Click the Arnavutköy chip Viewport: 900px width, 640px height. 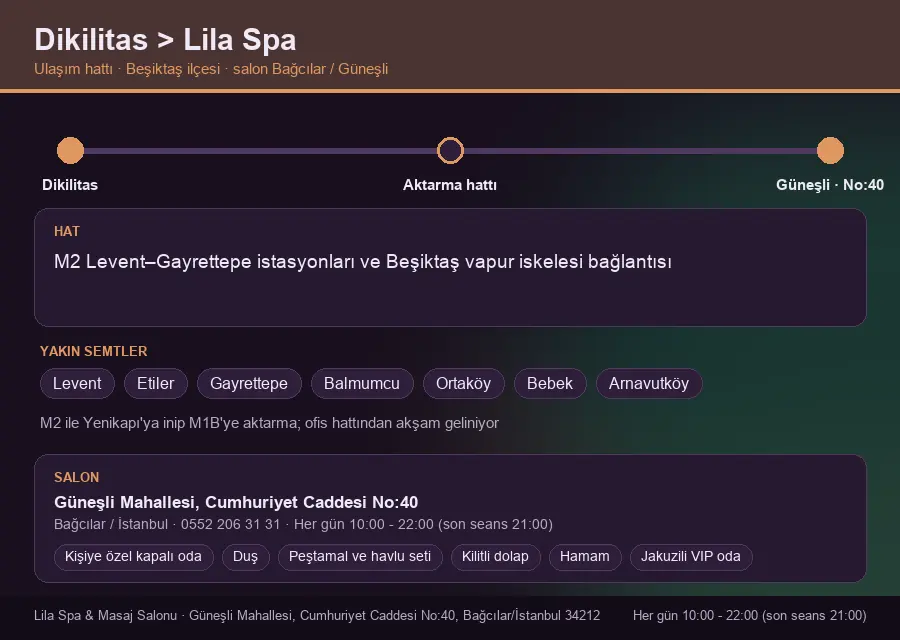[649, 383]
